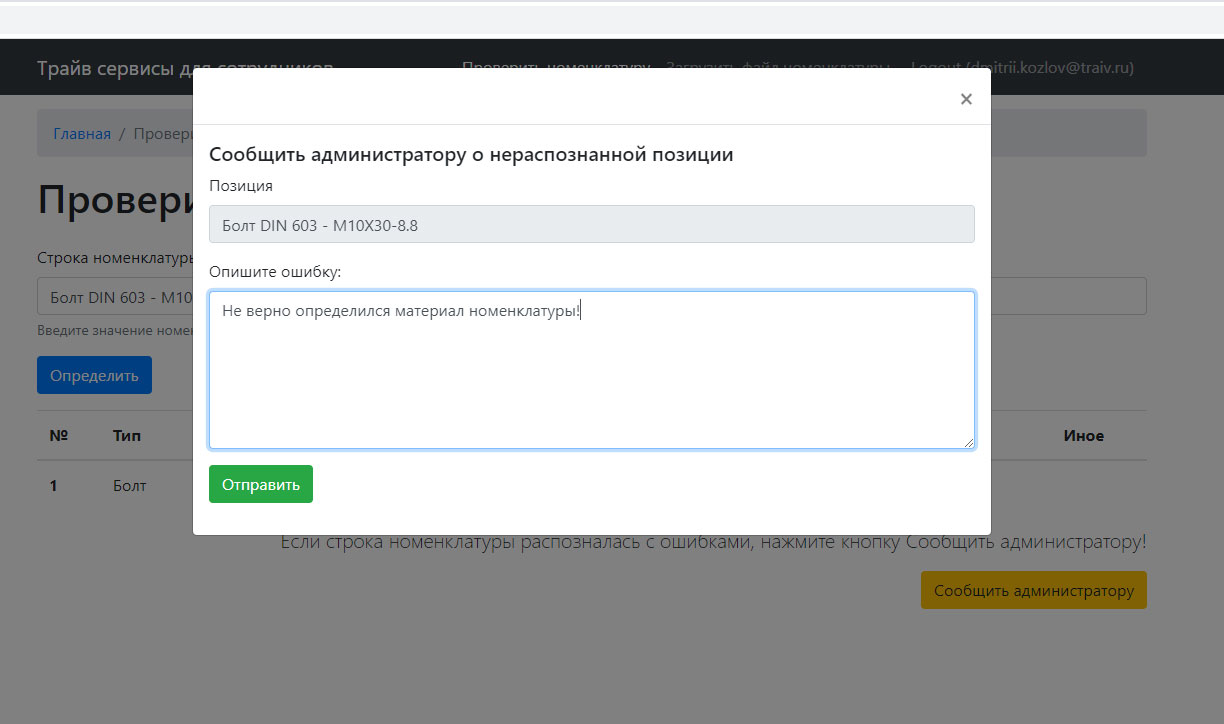Click the № column header
This screenshot has height=724, width=1224.
tap(58, 436)
